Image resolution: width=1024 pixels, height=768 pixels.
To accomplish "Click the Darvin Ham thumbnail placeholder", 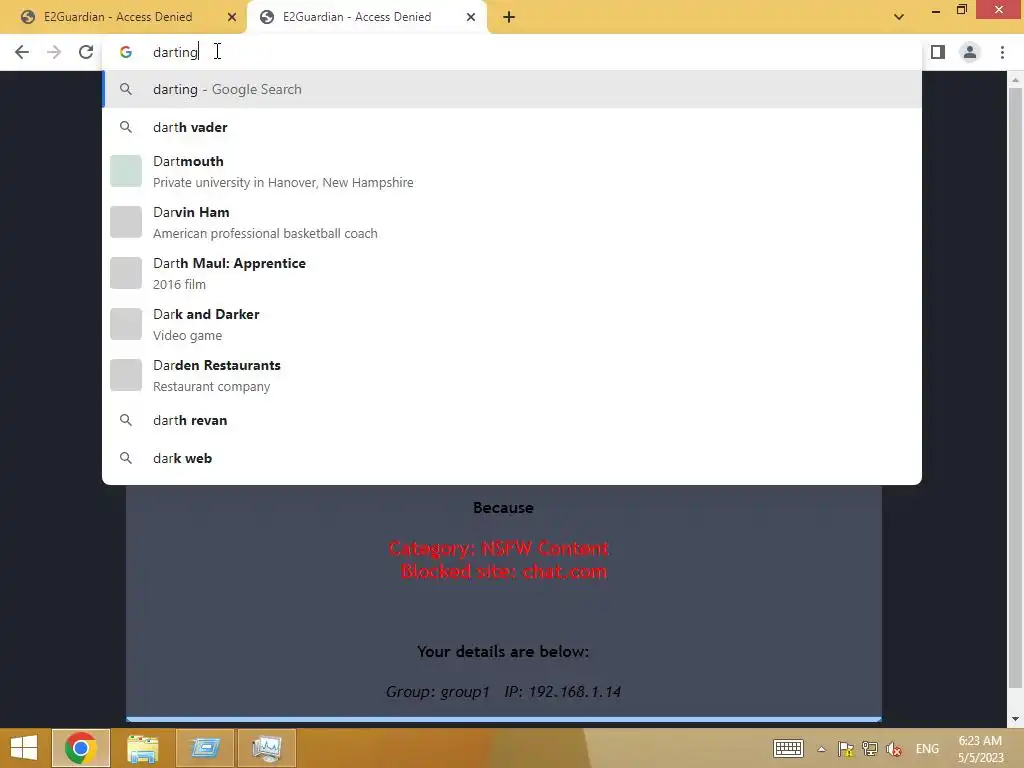I will pyautogui.click(x=125, y=222).
